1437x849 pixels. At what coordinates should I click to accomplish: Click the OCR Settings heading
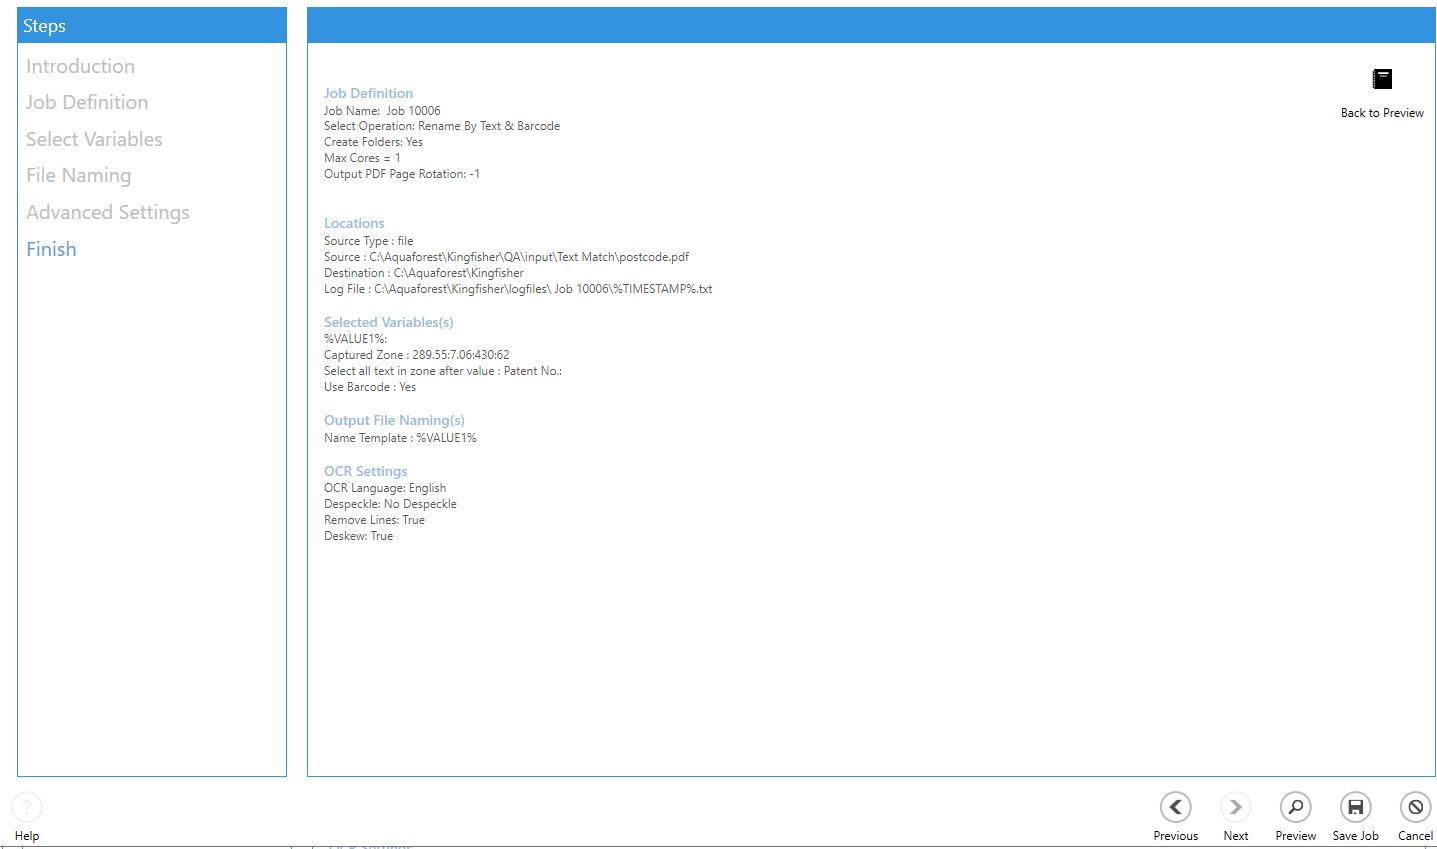(x=365, y=471)
